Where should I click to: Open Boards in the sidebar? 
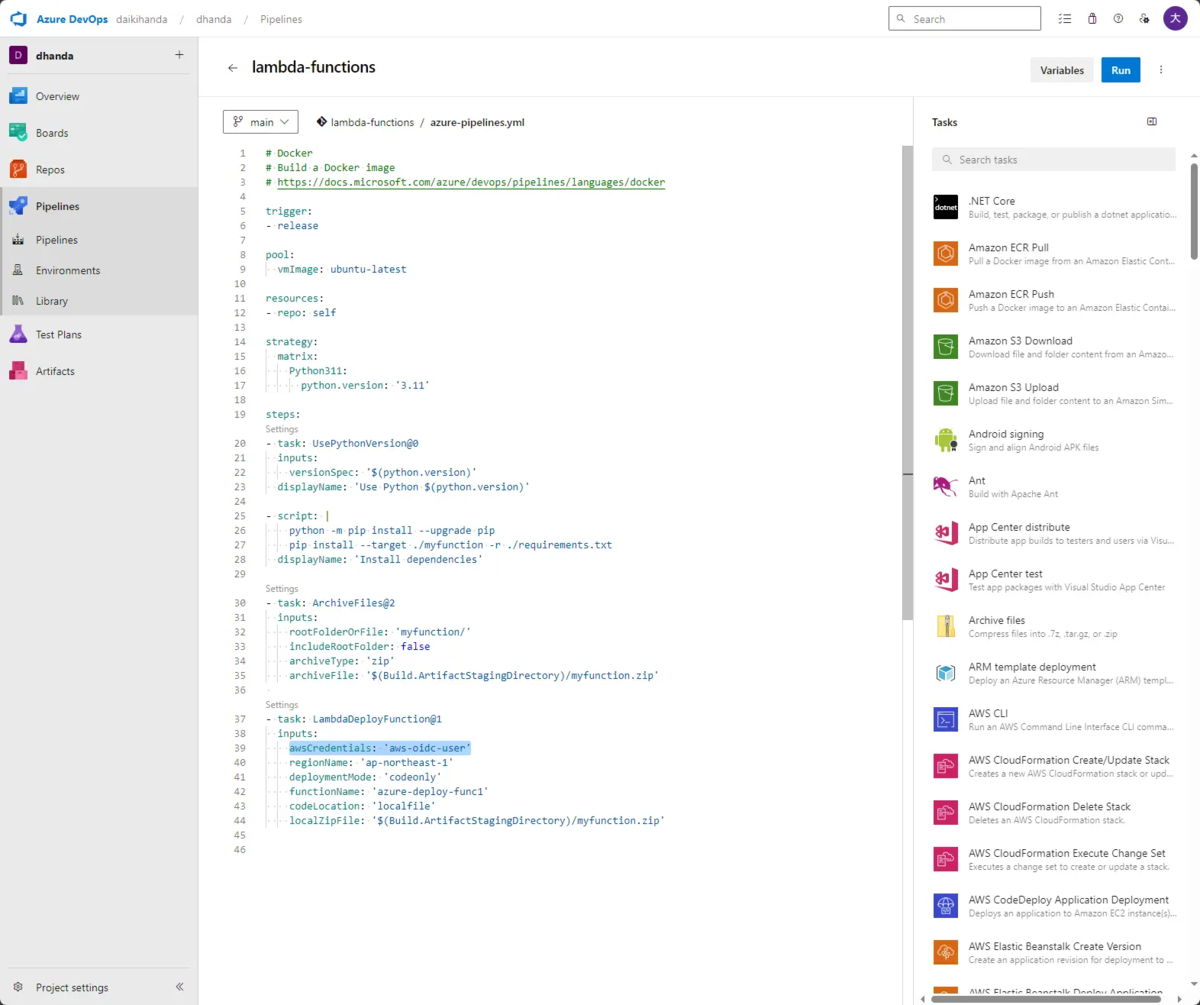[x=99, y=132]
